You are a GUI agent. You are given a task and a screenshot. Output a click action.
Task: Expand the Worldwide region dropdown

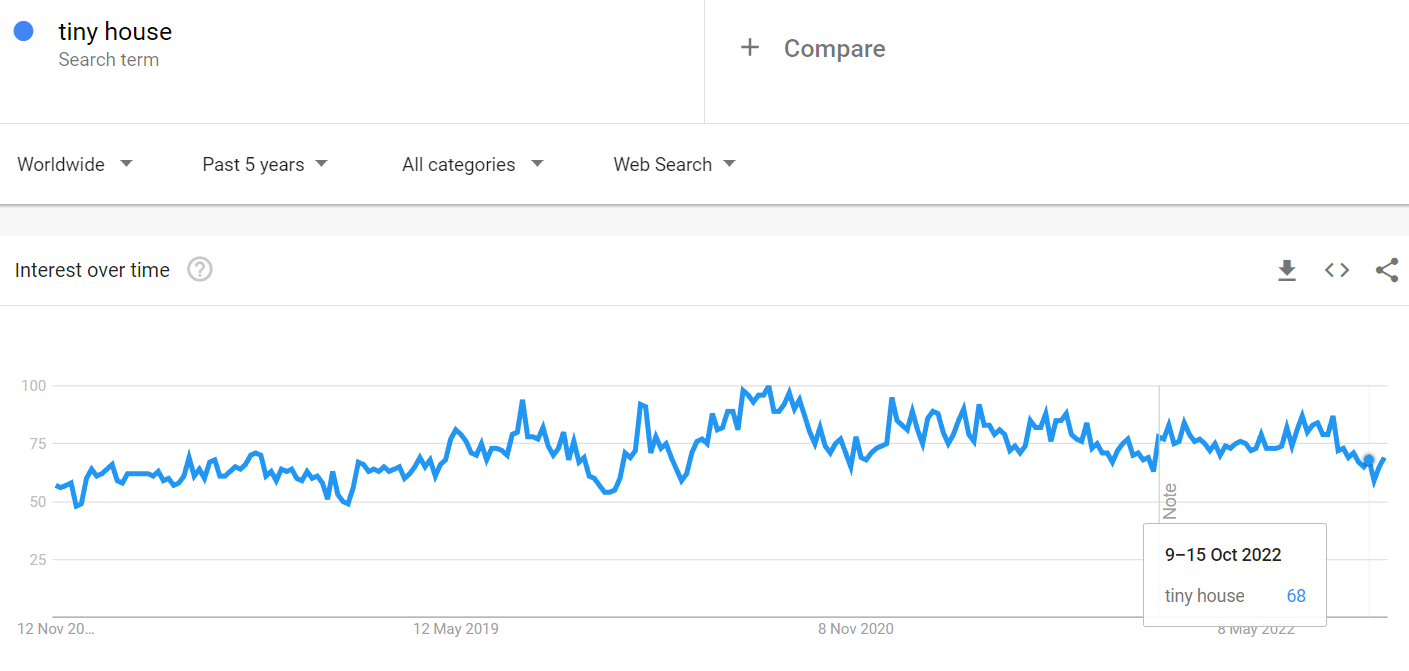point(75,164)
